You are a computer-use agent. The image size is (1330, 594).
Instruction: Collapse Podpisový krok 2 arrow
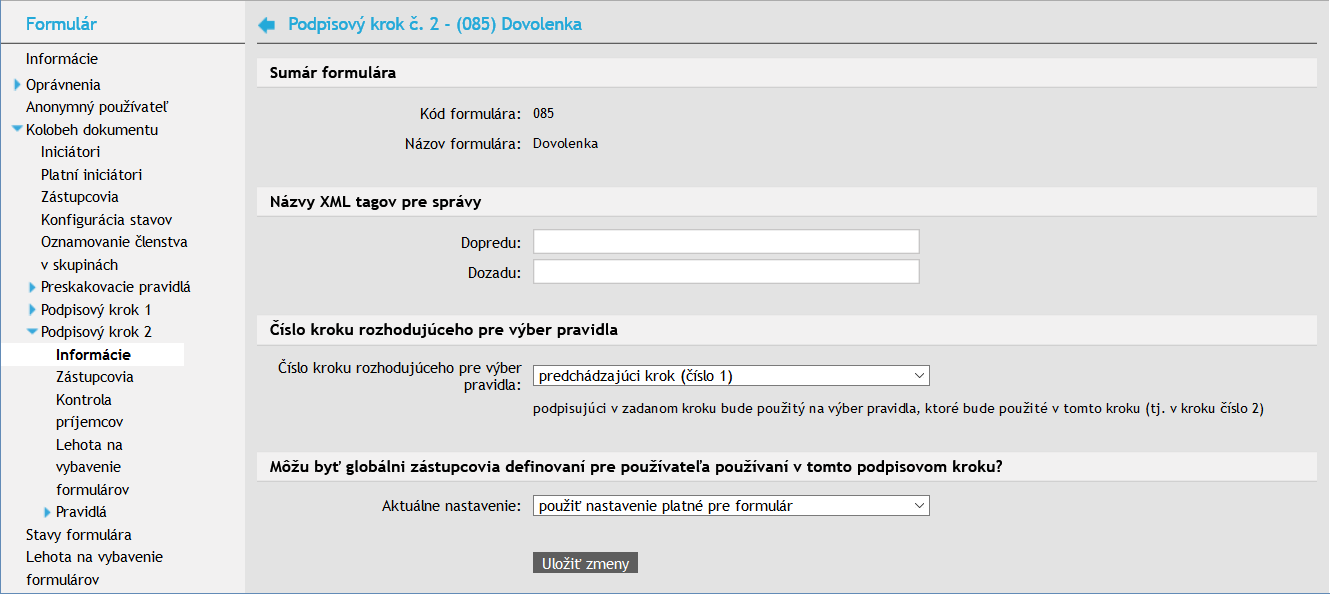point(32,332)
